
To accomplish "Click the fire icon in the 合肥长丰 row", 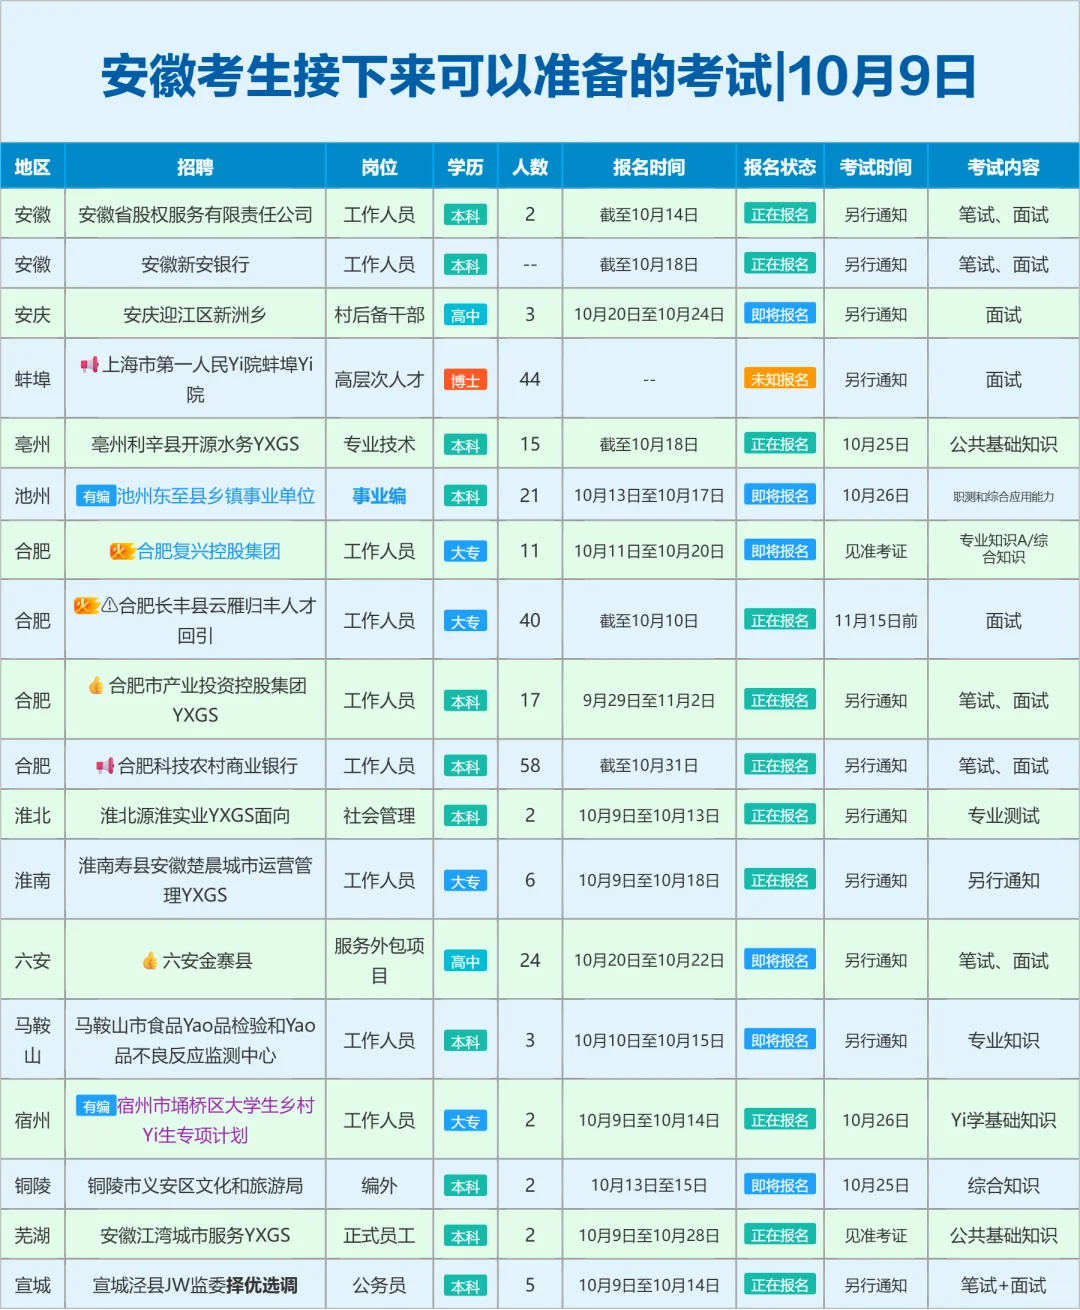I will click(85, 605).
